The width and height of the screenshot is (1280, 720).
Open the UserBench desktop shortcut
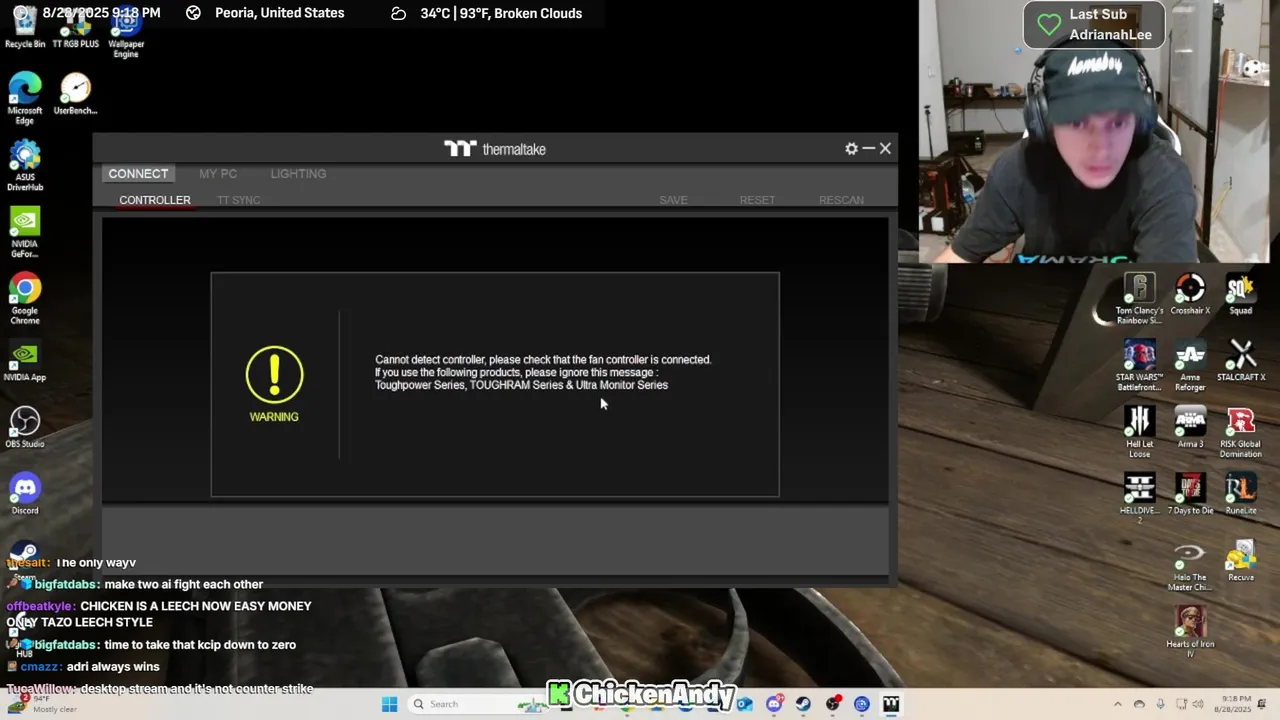click(75, 94)
